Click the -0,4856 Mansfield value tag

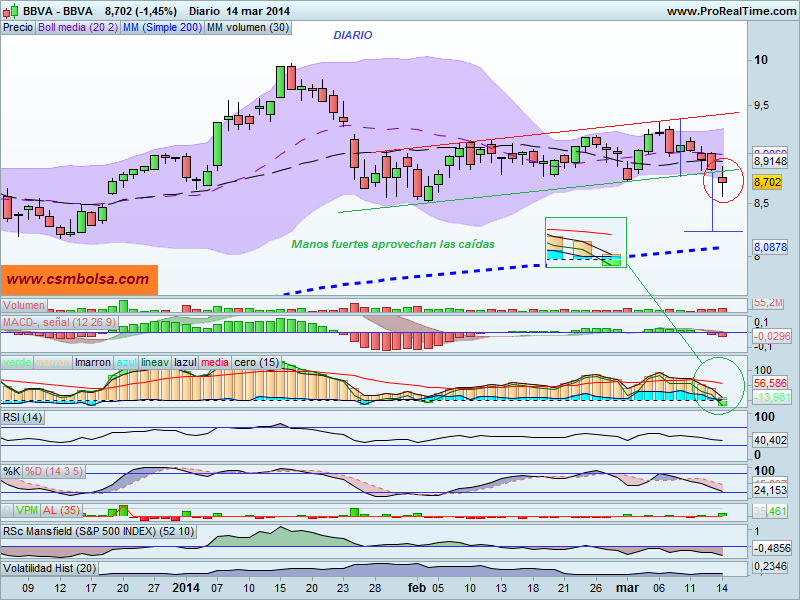[x=772, y=548]
